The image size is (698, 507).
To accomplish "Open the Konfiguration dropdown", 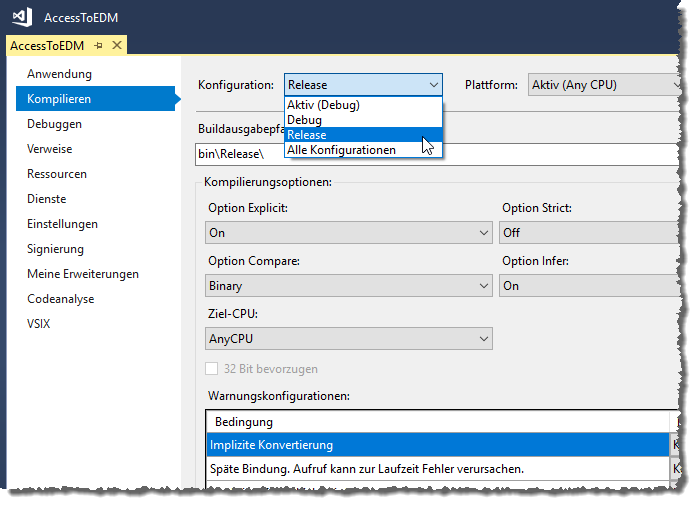I will (362, 85).
